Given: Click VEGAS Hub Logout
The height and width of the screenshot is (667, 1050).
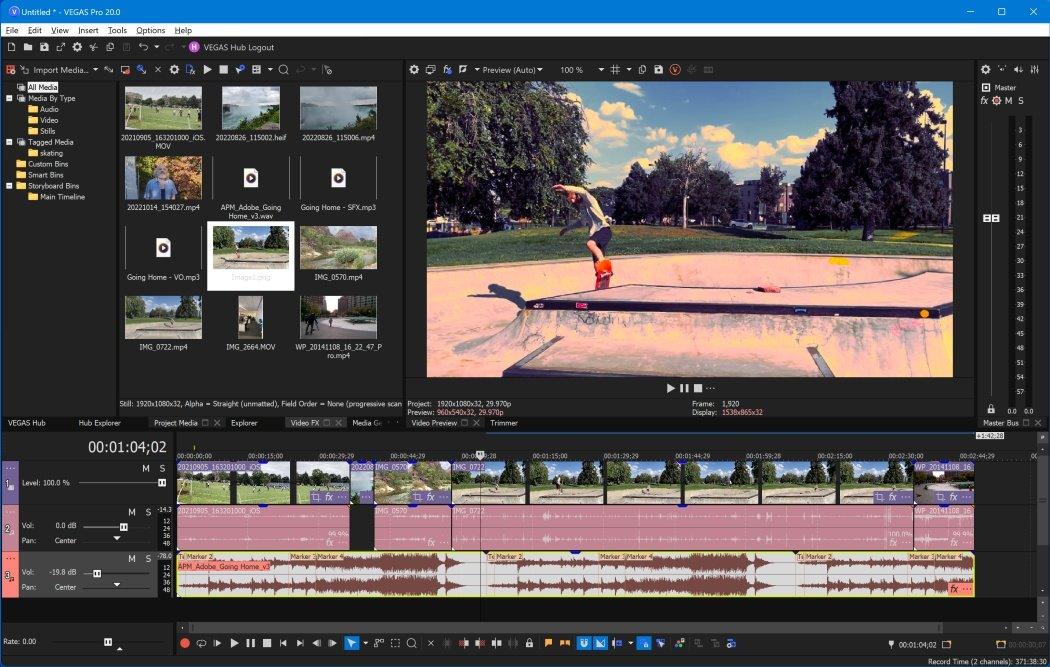Looking at the screenshot, I should coord(237,47).
